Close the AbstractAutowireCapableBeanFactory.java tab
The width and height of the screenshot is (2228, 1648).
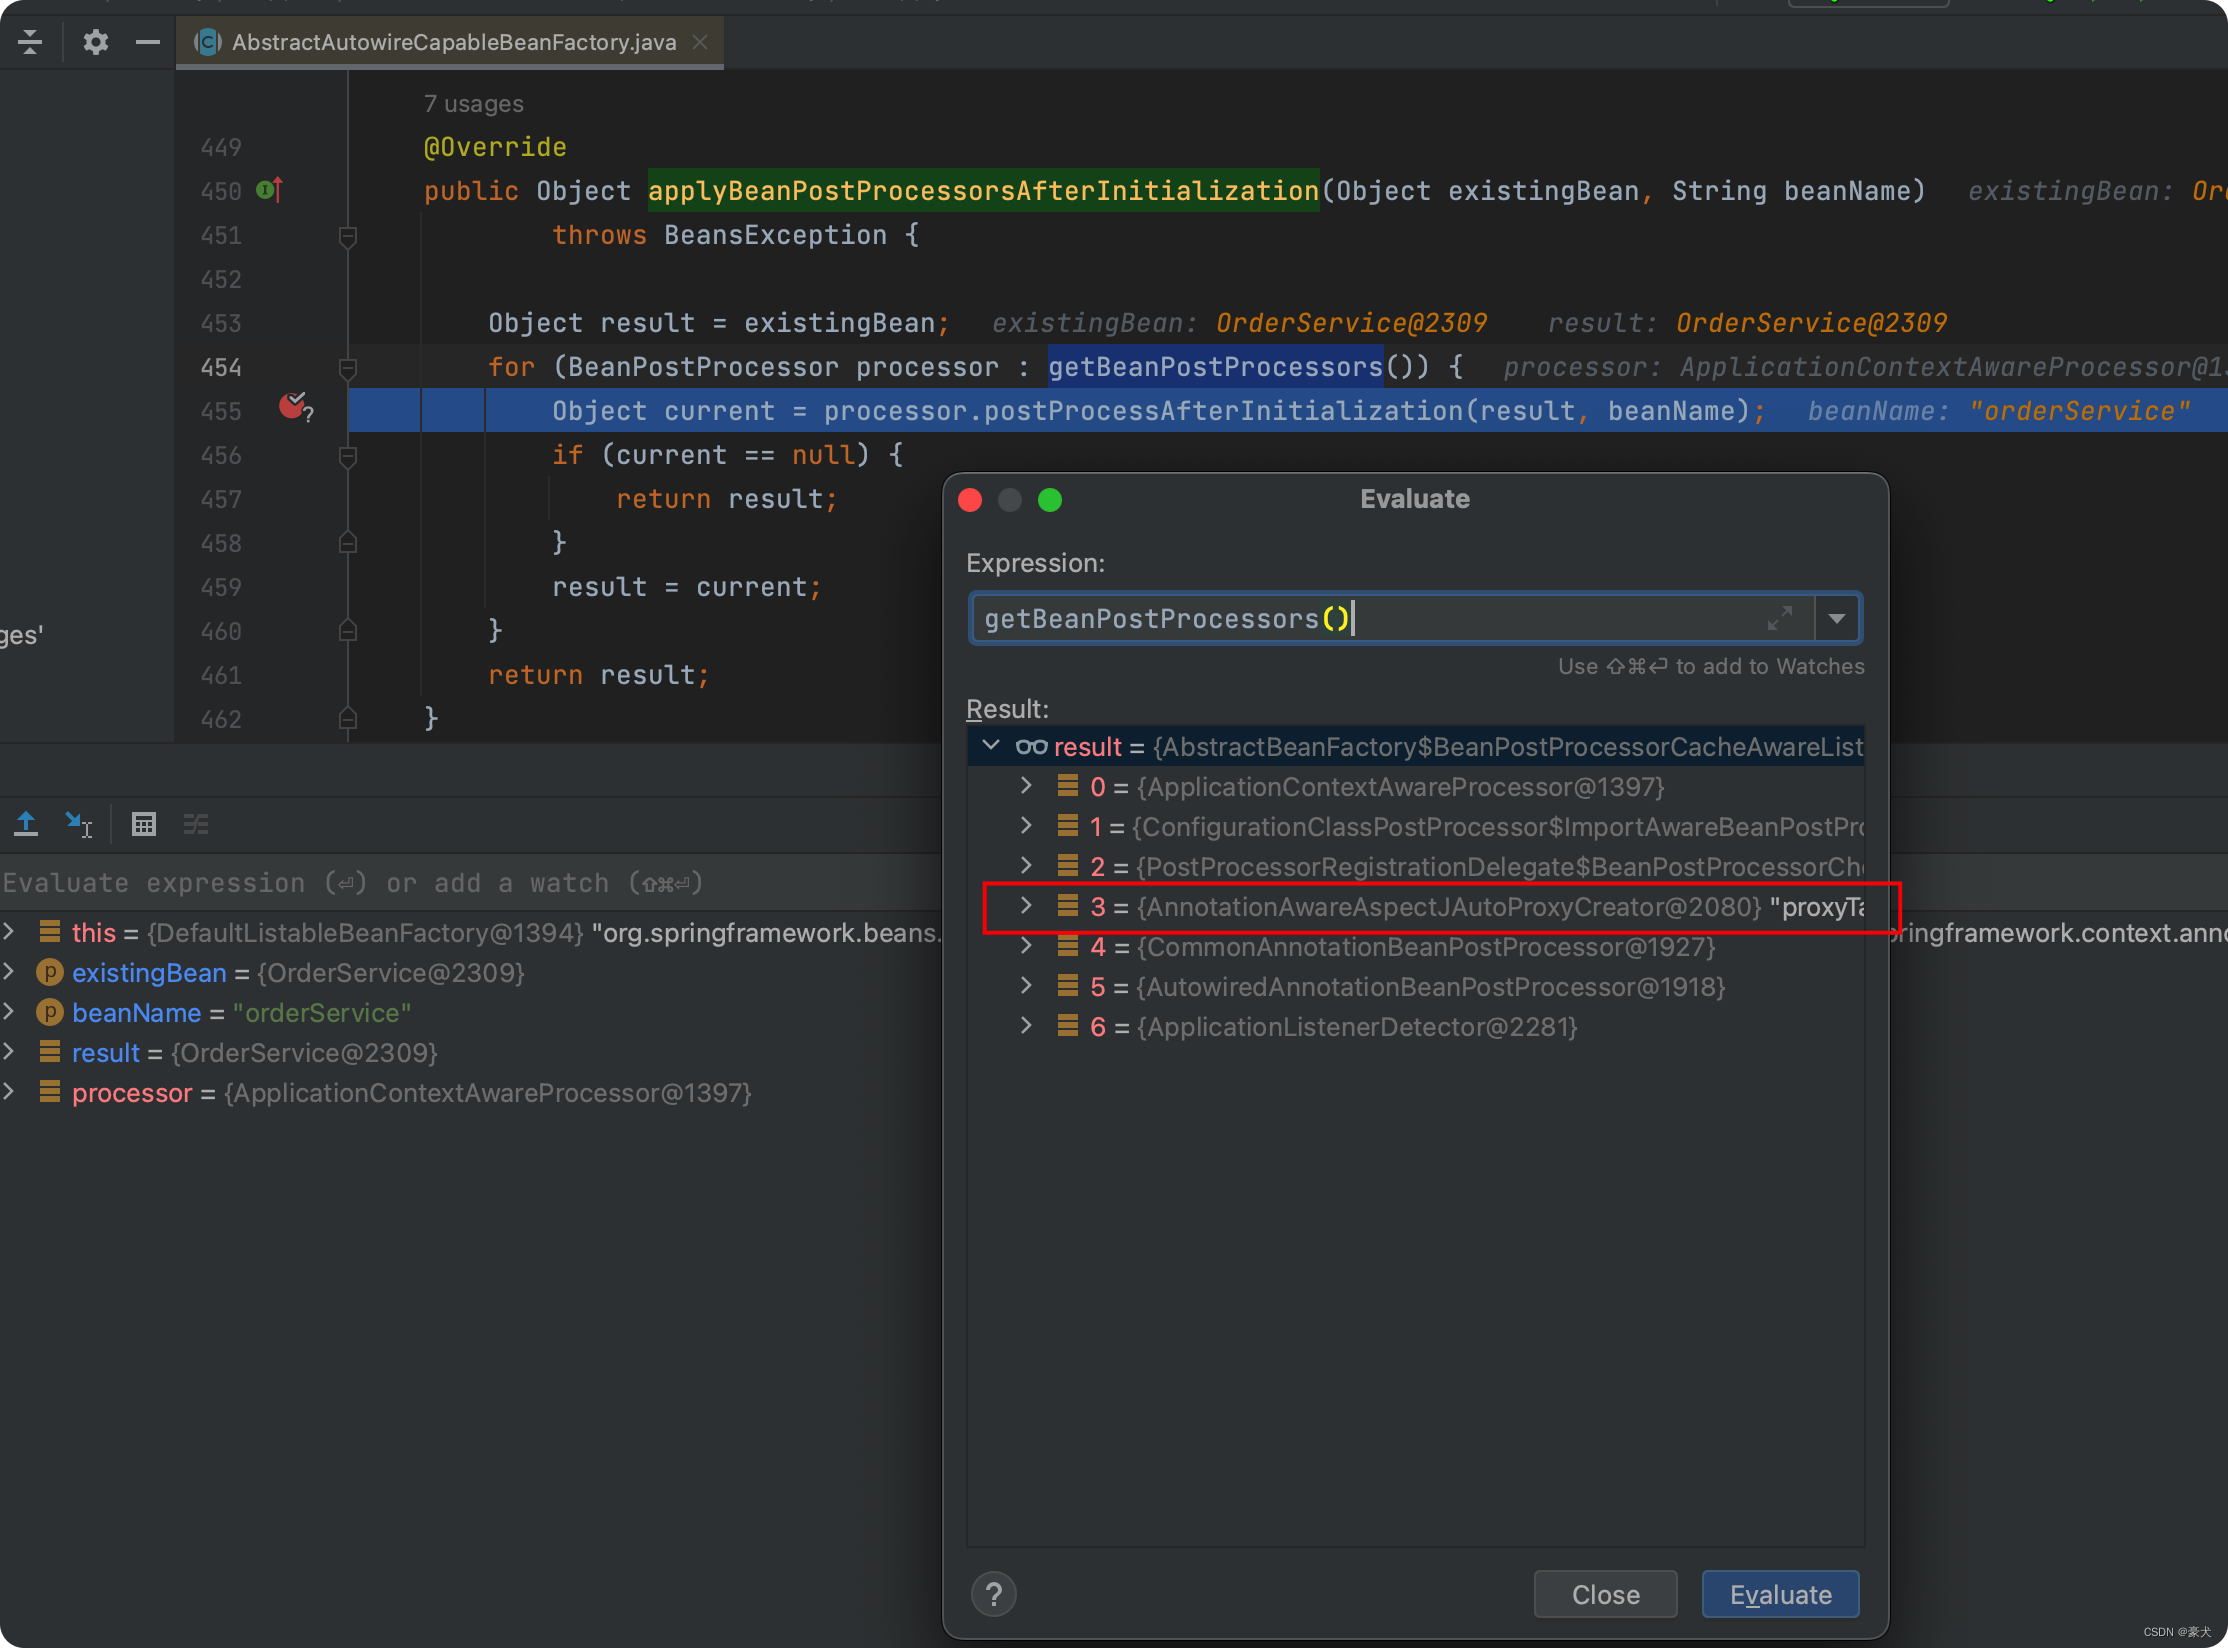tap(701, 42)
